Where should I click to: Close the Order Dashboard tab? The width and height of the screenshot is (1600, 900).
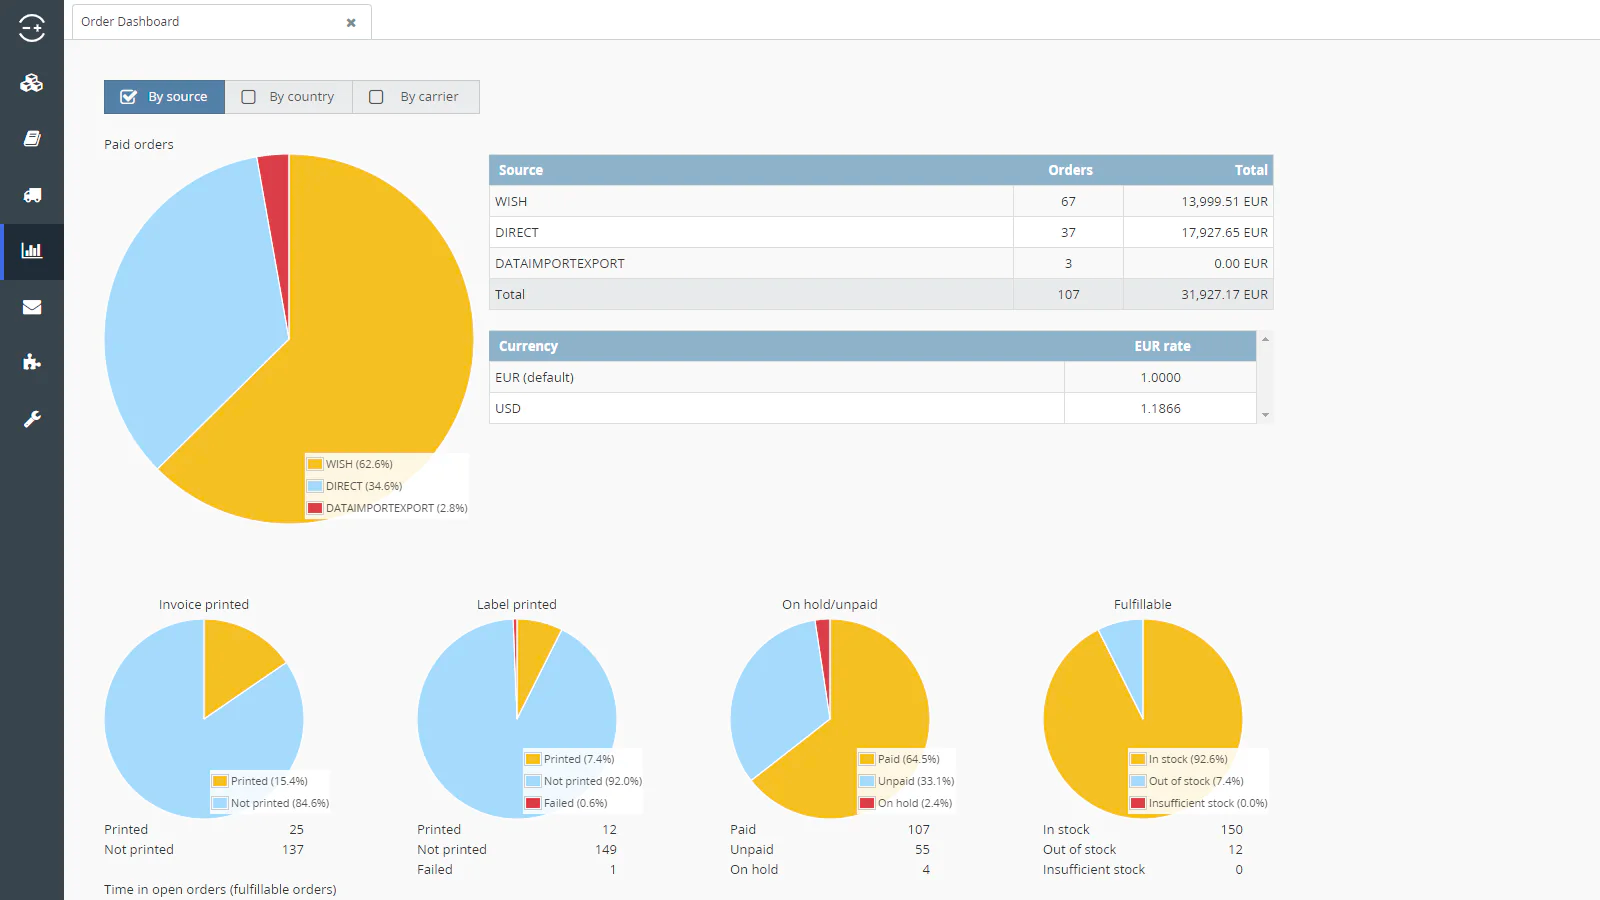click(351, 23)
